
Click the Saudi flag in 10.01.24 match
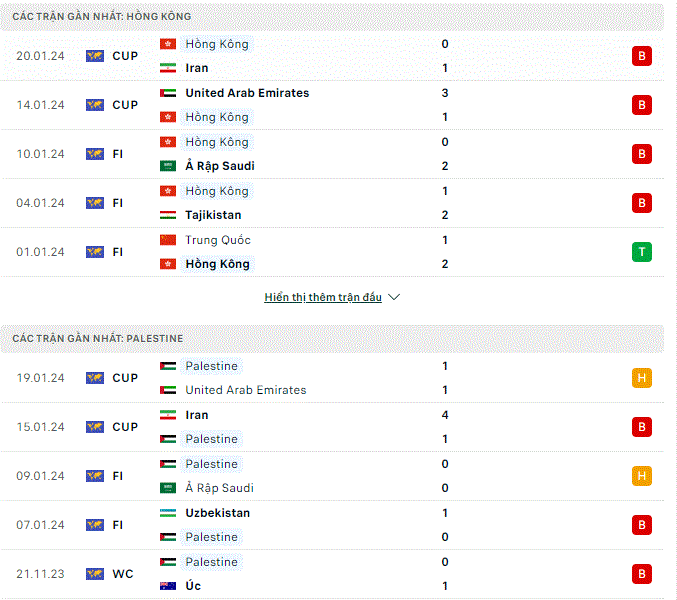(168, 166)
